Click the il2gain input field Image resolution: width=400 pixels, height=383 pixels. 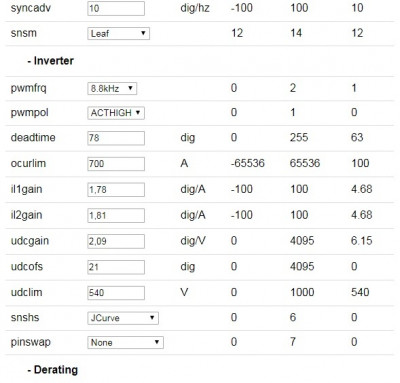pos(116,215)
